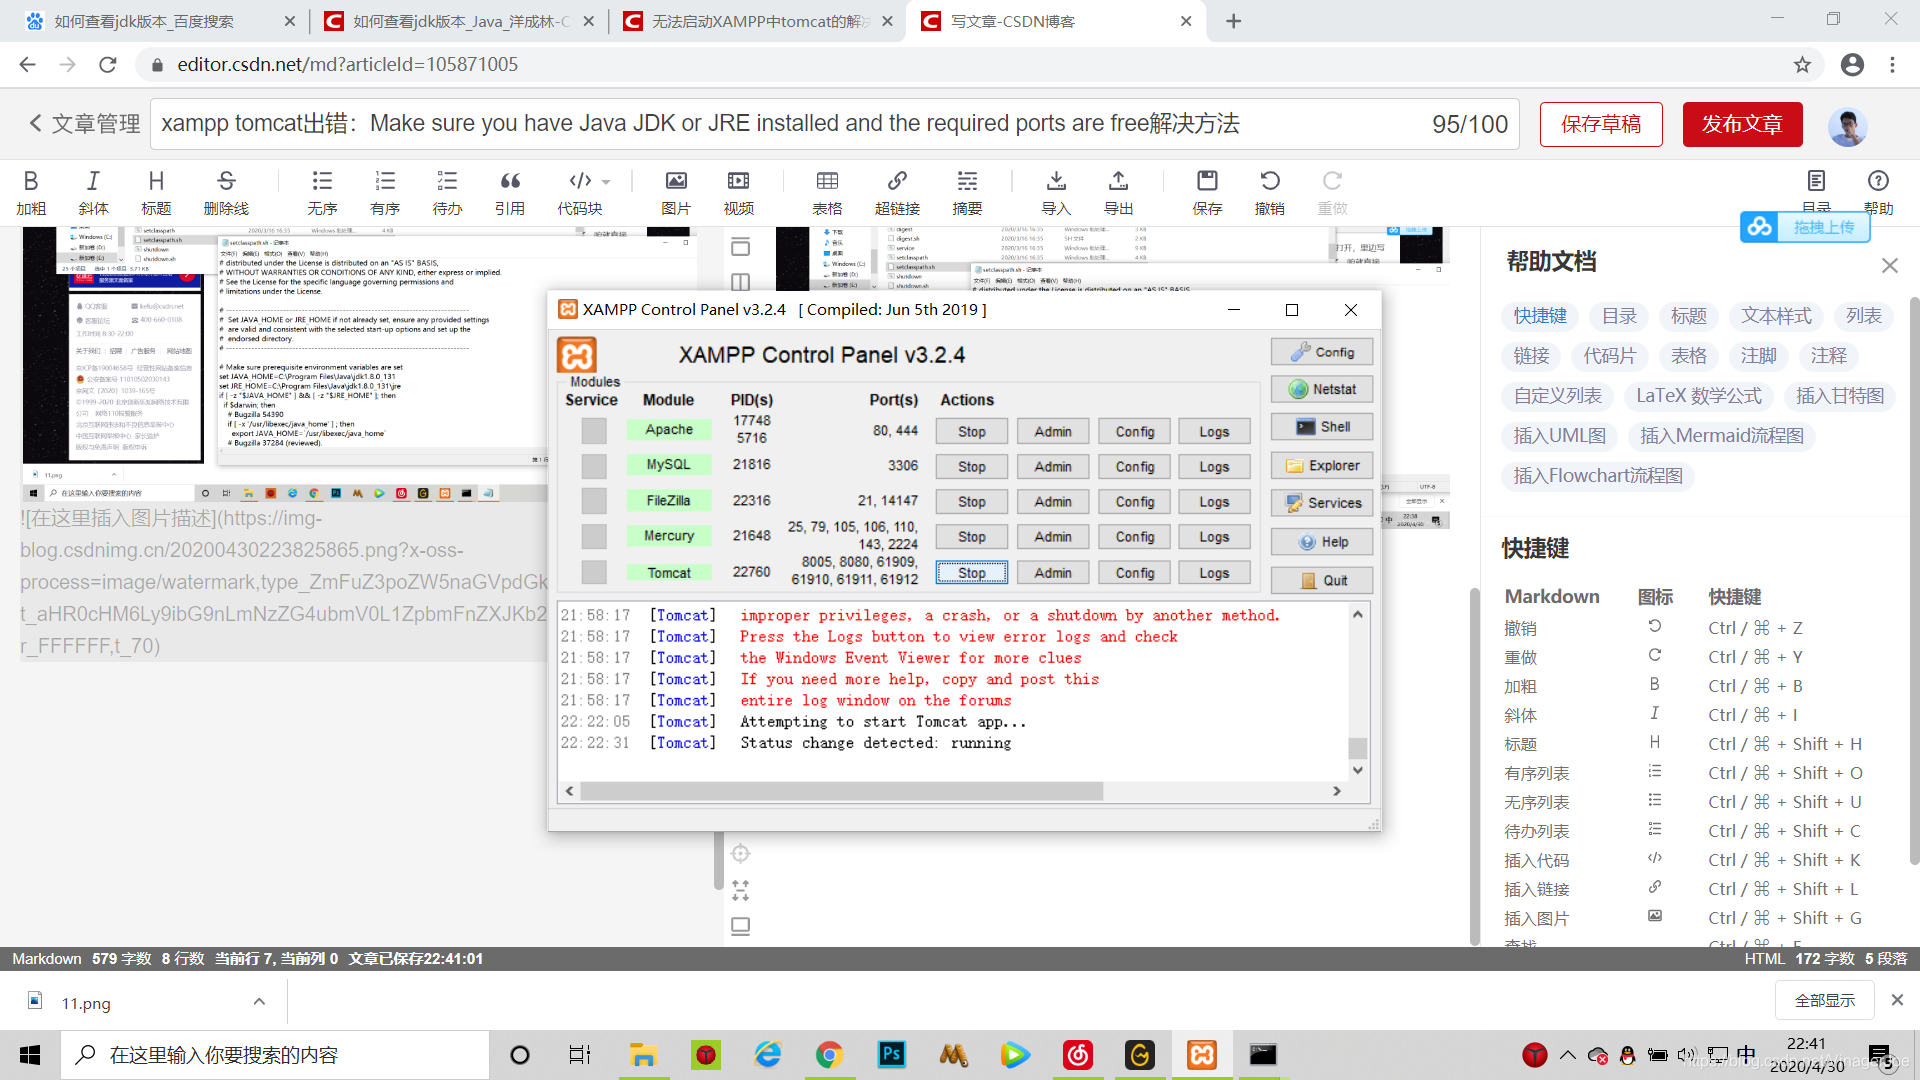Expand the 11.png download item menu
The image size is (1920, 1080).
click(259, 1002)
